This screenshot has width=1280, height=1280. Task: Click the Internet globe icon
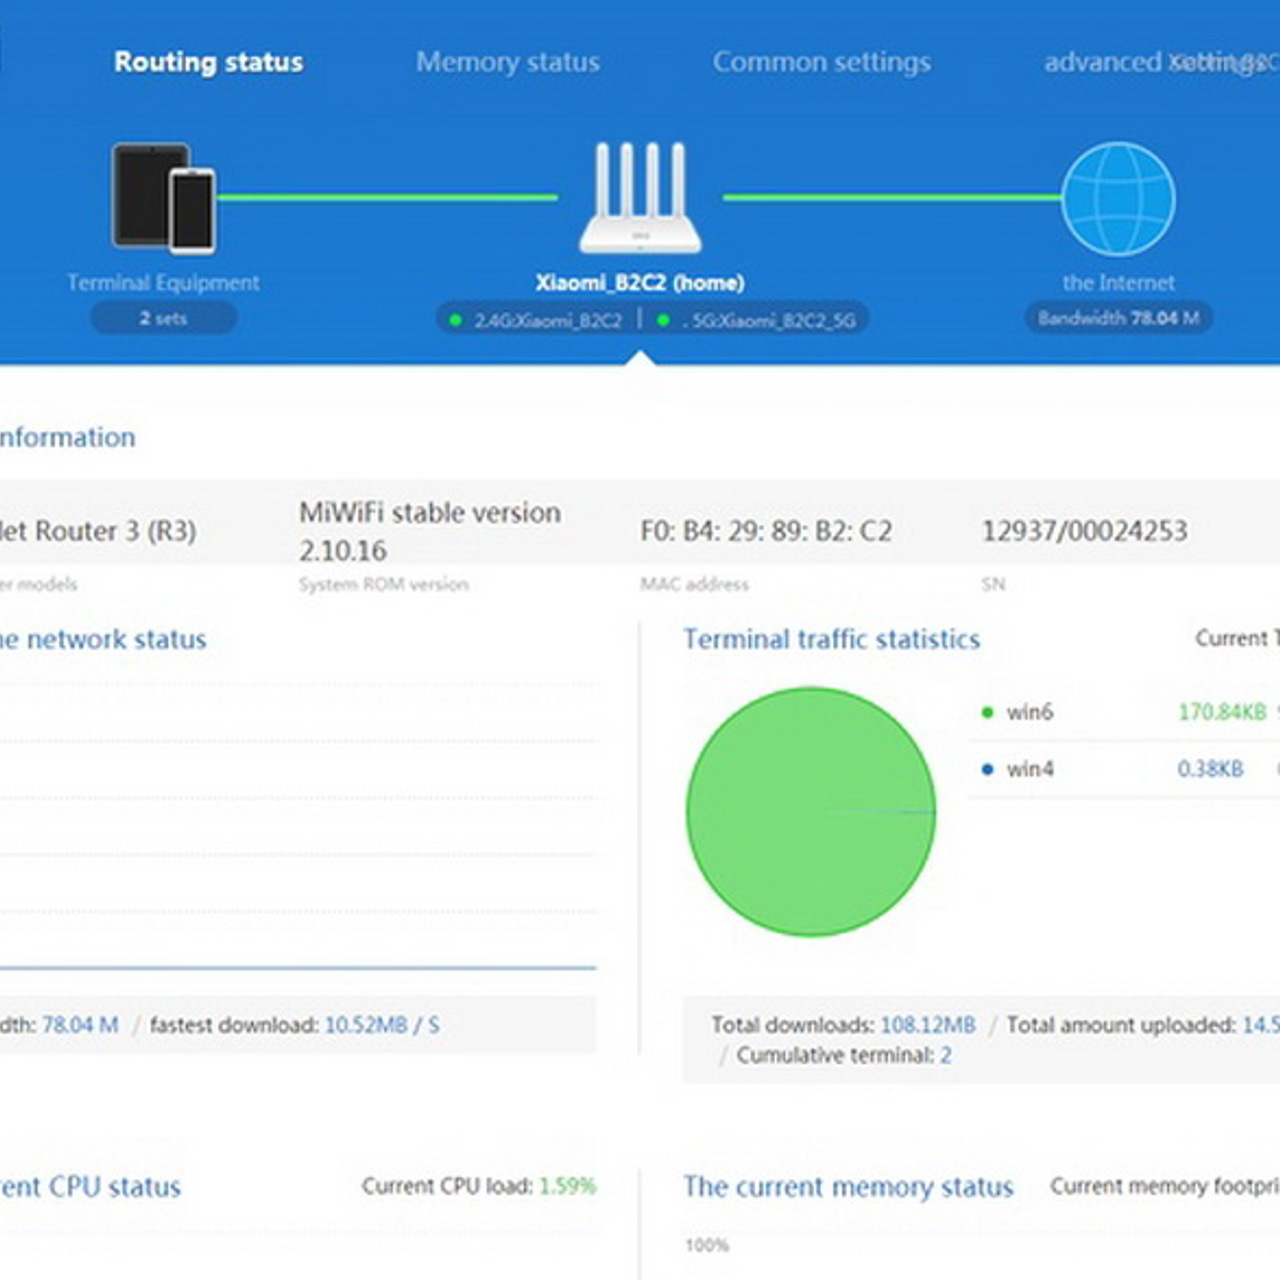point(1118,198)
